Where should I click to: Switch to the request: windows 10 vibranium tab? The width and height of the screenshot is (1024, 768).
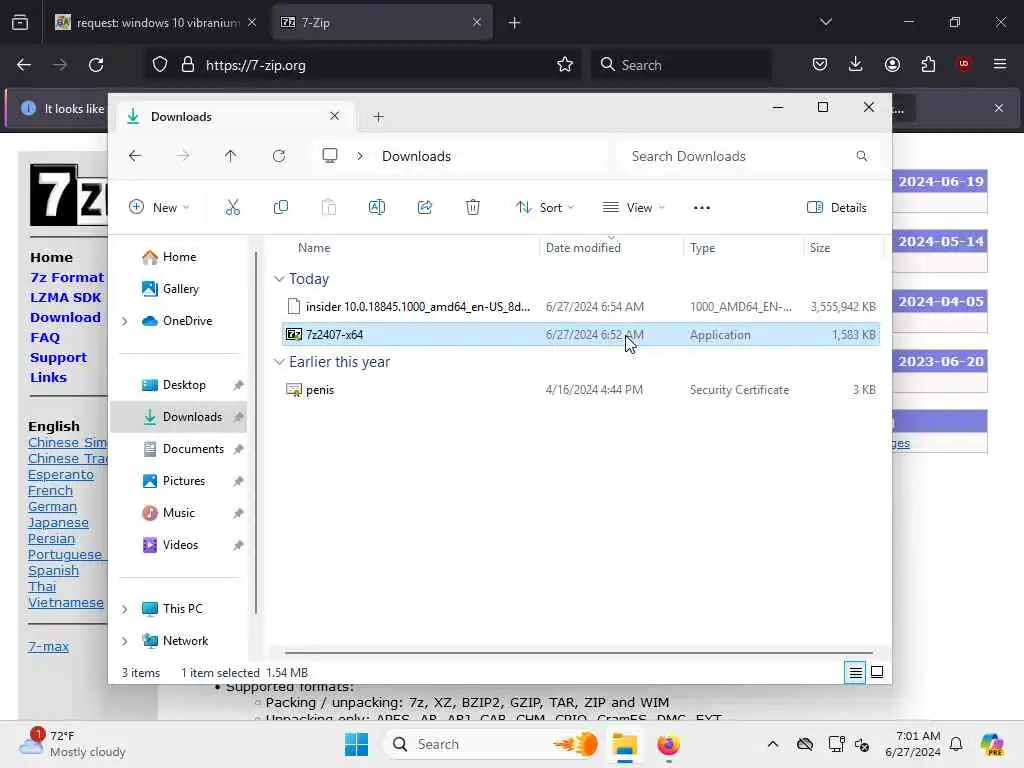click(155, 22)
